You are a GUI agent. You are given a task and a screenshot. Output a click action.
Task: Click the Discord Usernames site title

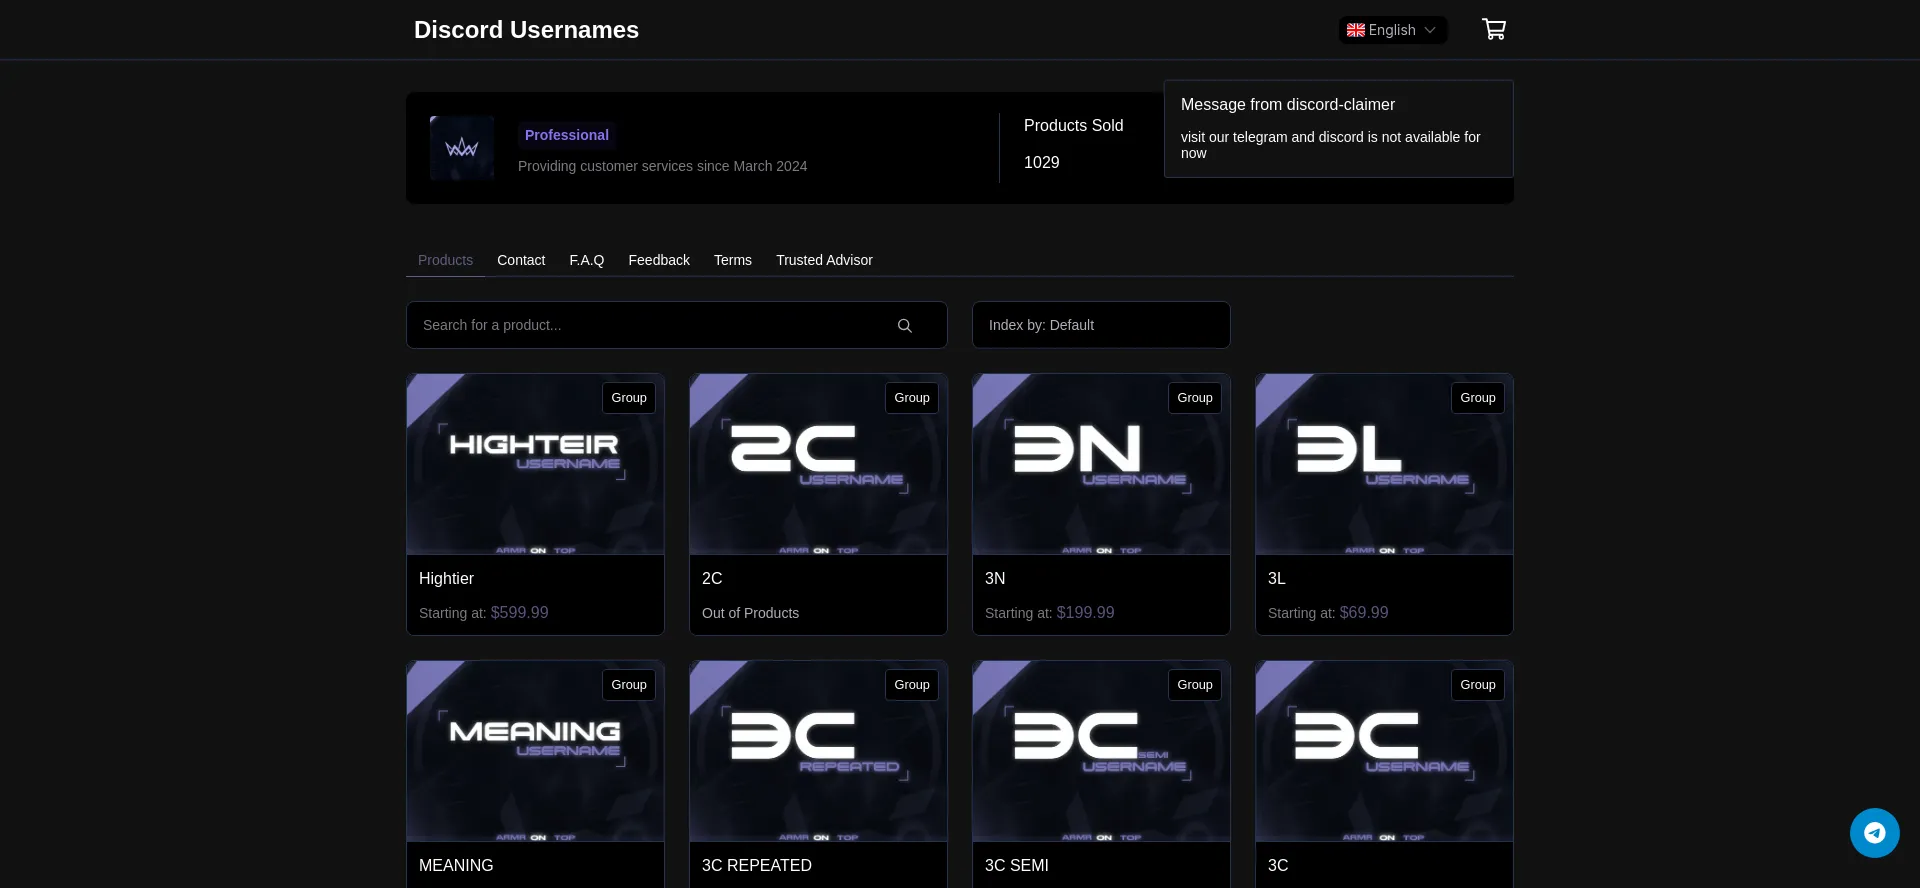[526, 30]
